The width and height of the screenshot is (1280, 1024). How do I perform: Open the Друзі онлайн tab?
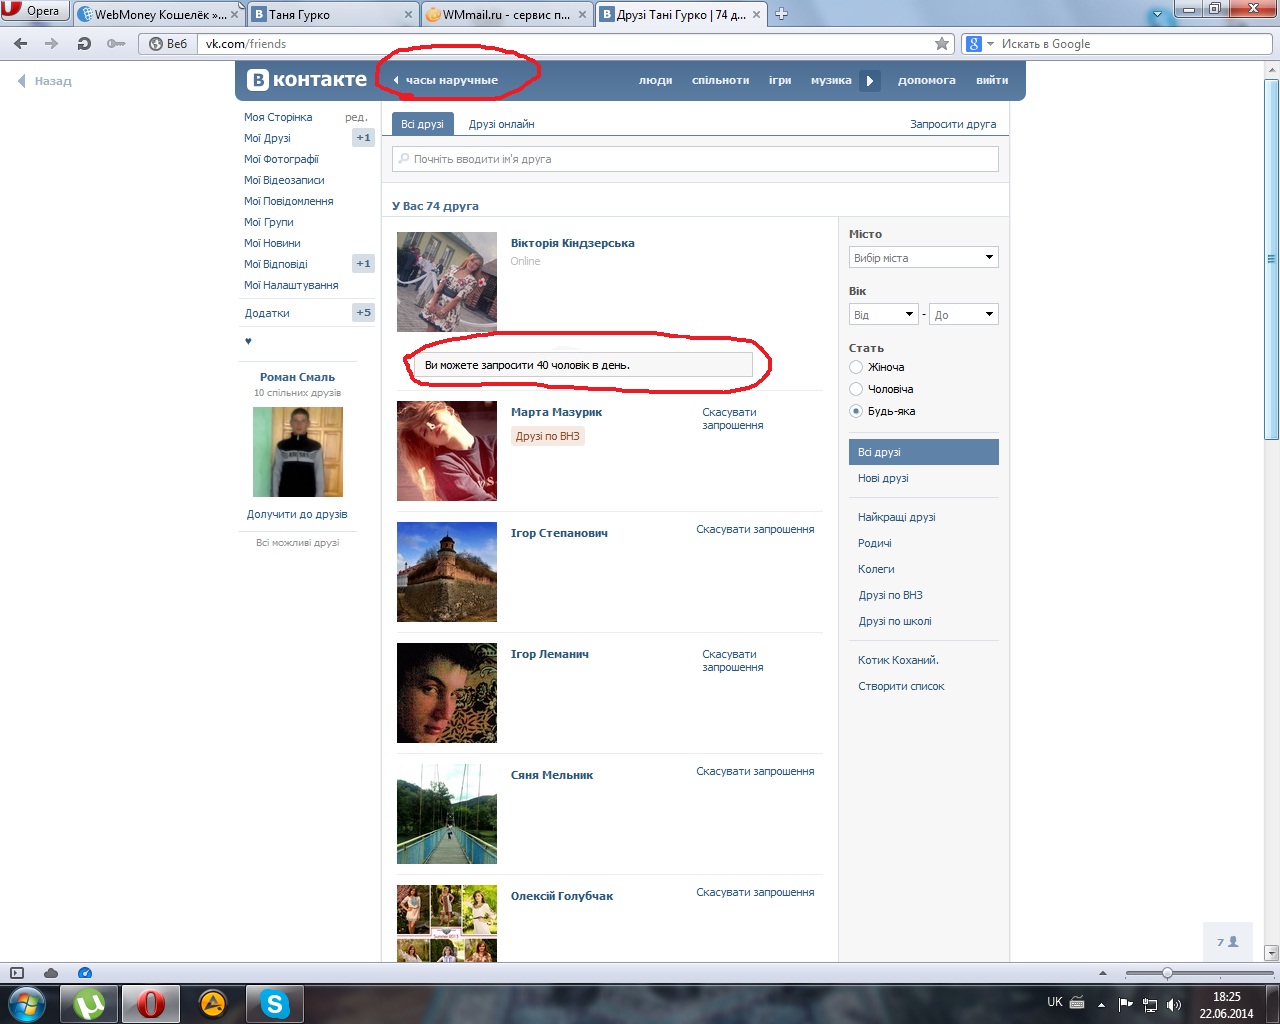(502, 124)
